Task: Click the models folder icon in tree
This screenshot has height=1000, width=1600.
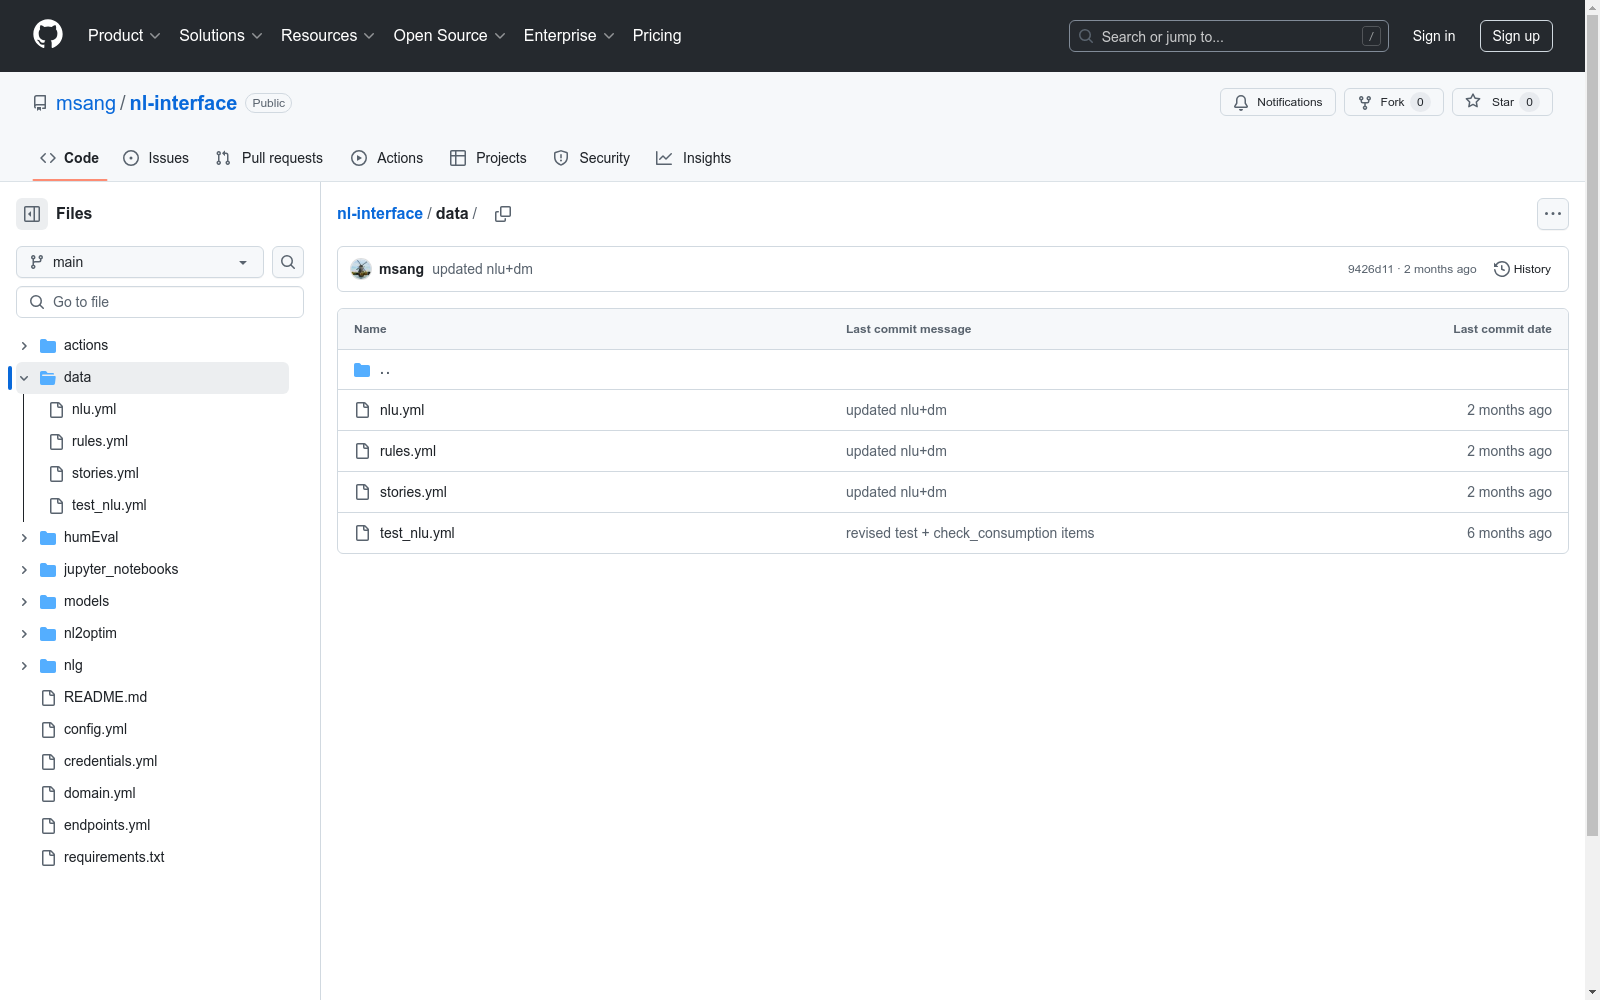Action: pos(48,602)
